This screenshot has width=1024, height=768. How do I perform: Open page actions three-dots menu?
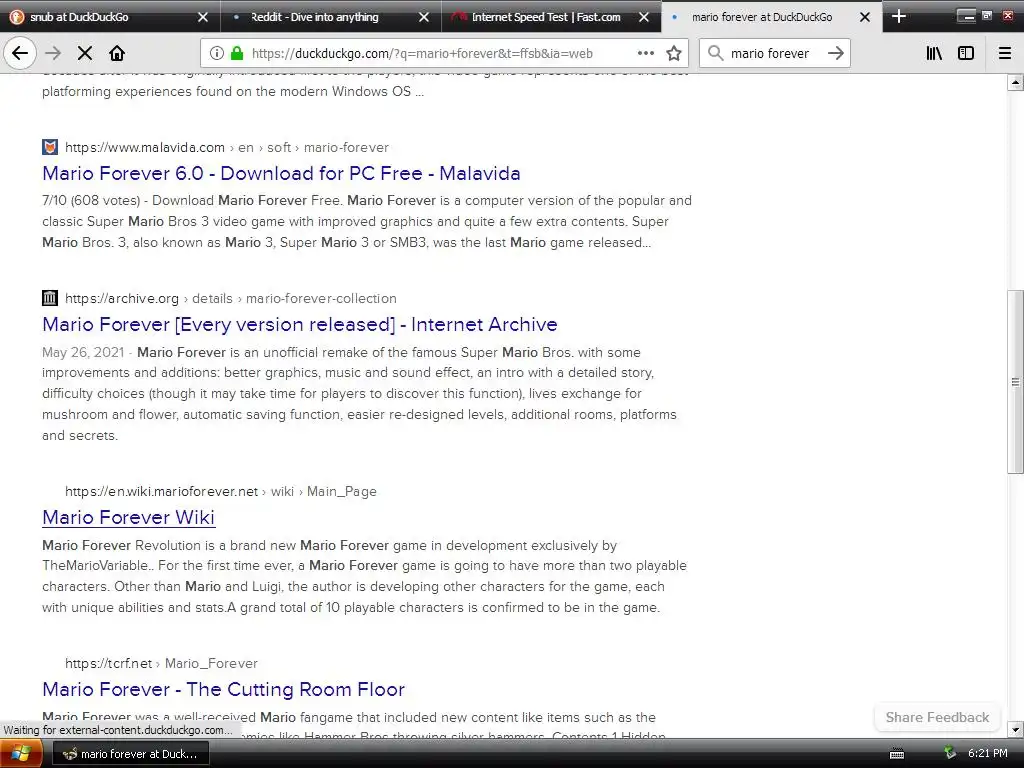[645, 54]
